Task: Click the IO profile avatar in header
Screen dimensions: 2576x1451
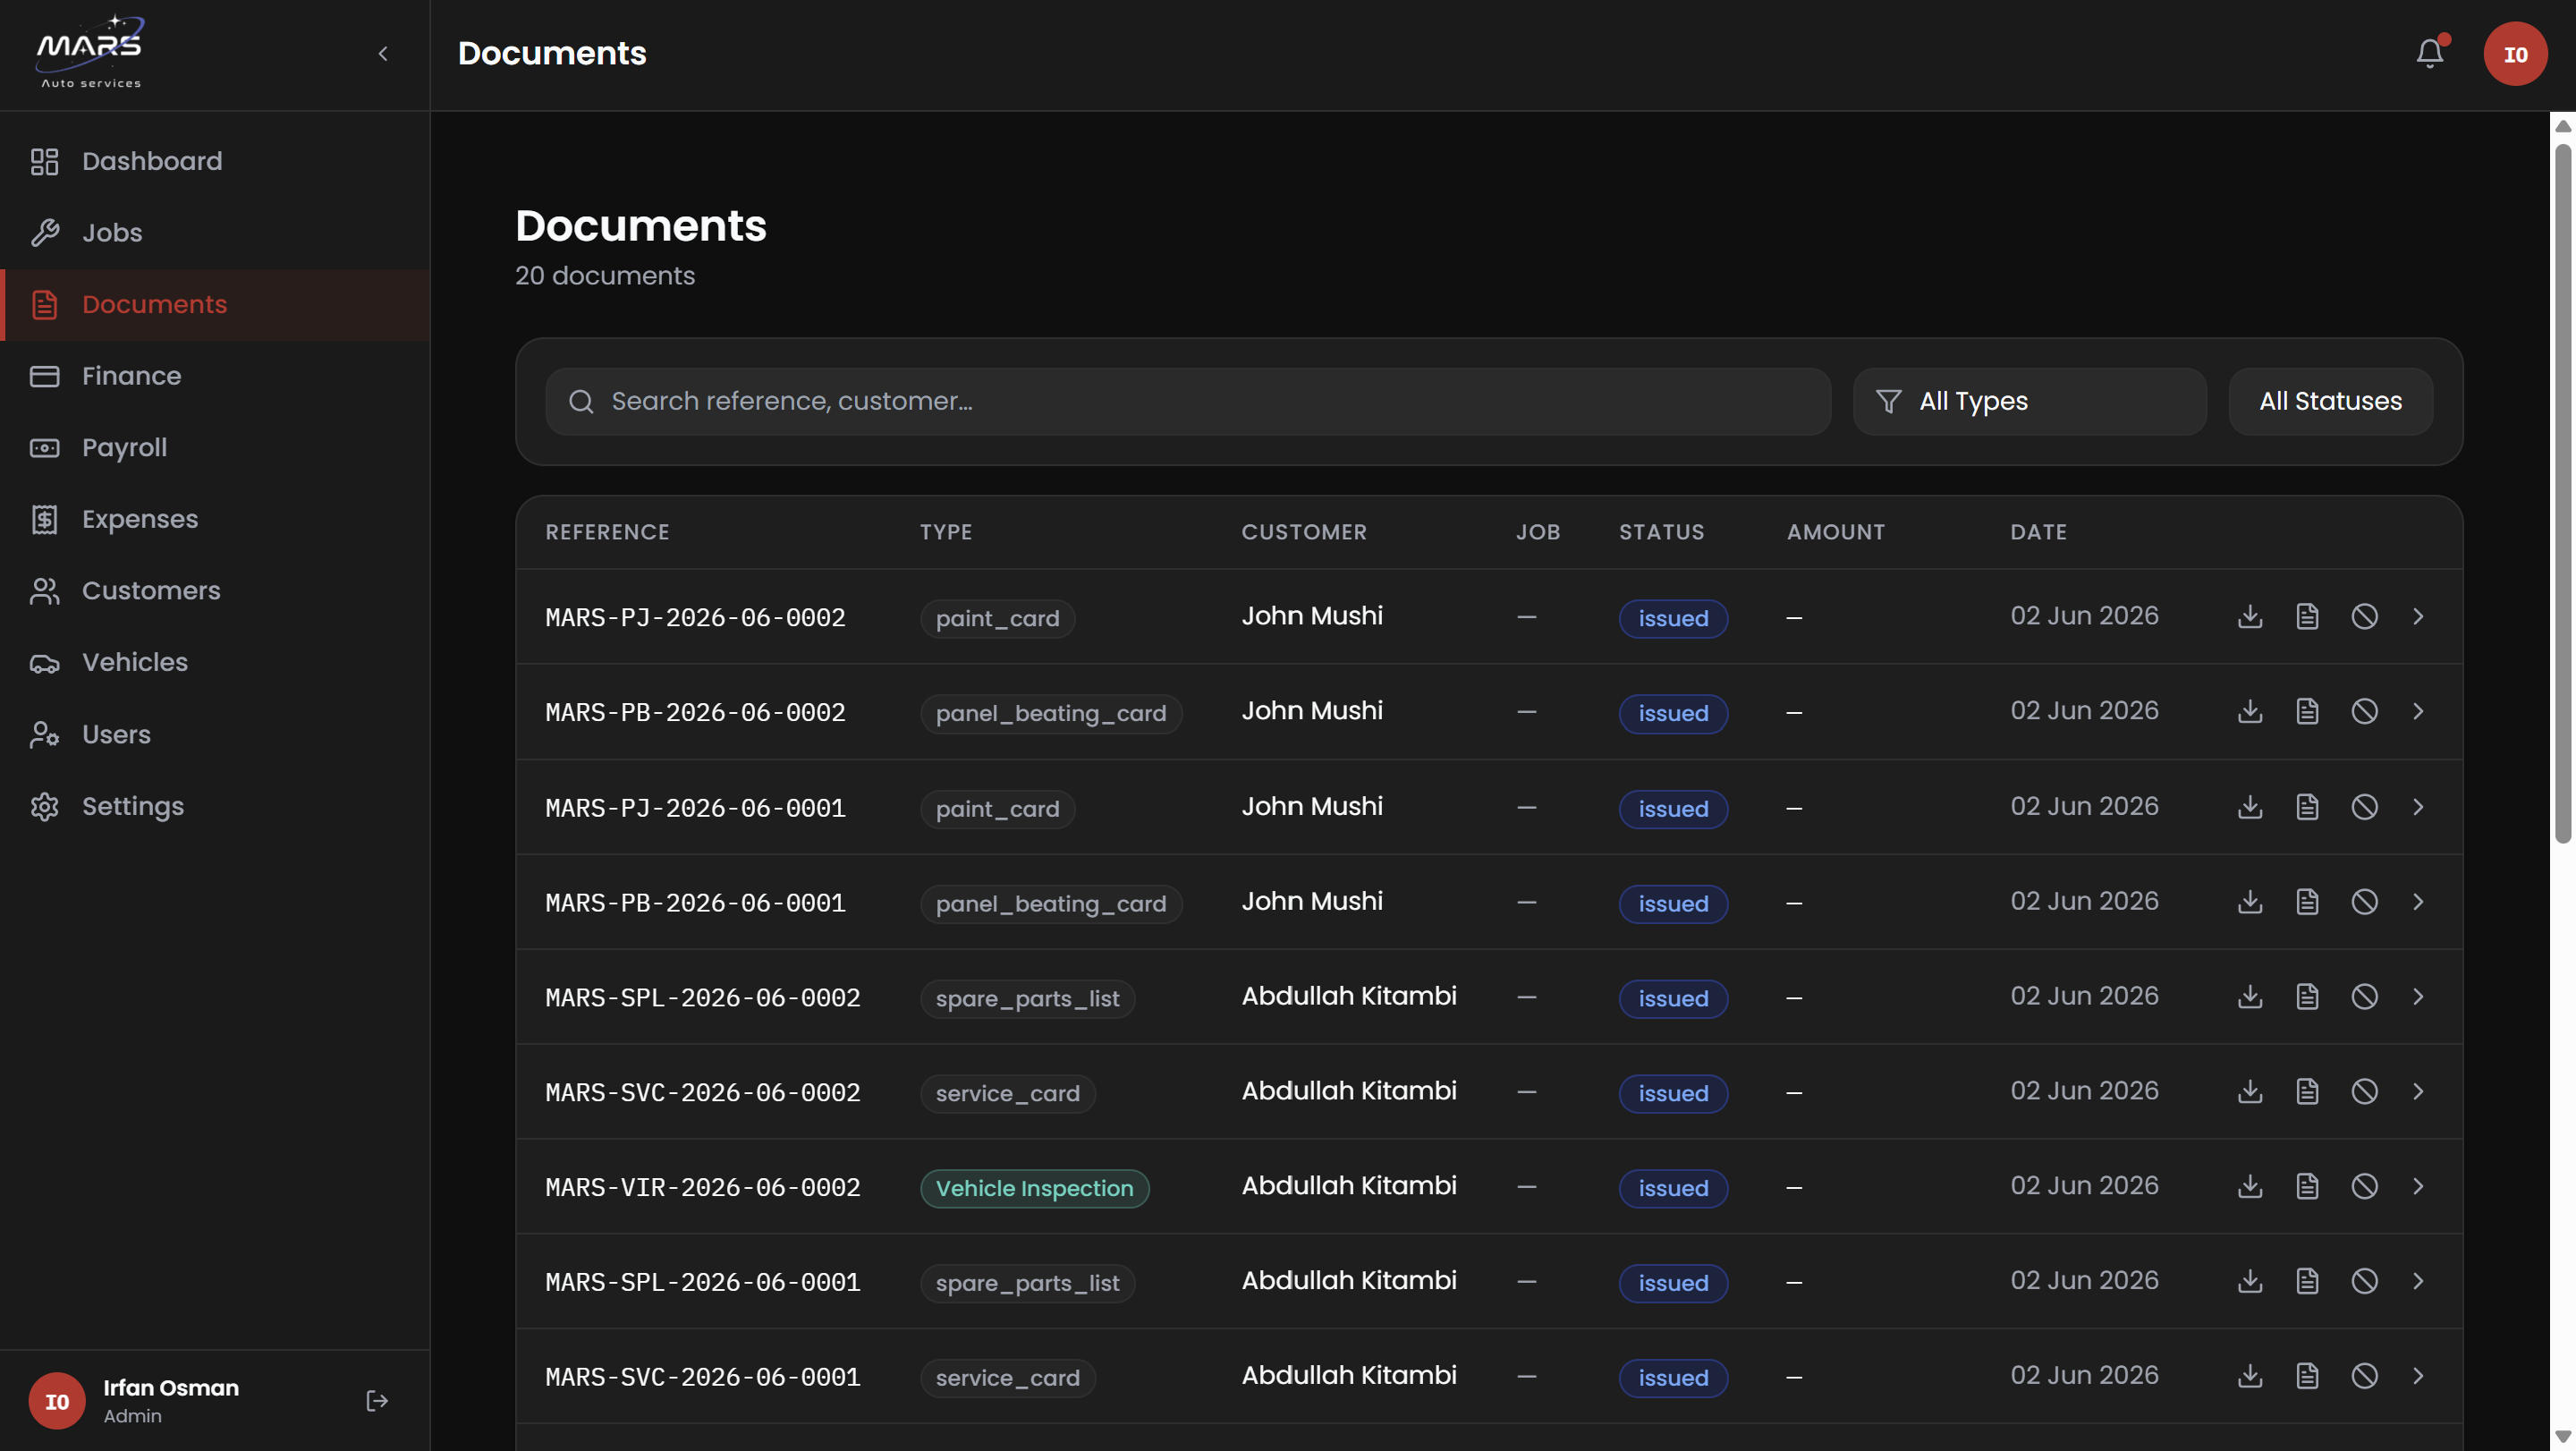Action: pyautogui.click(x=2515, y=54)
